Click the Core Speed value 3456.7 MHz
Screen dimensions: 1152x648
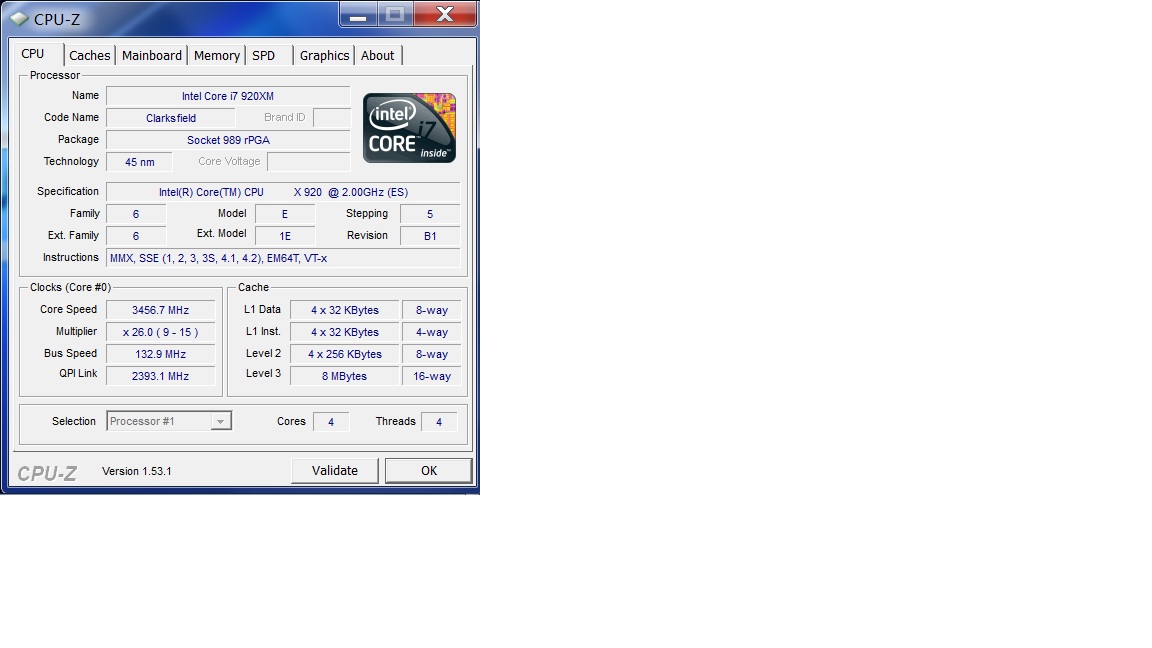click(160, 311)
